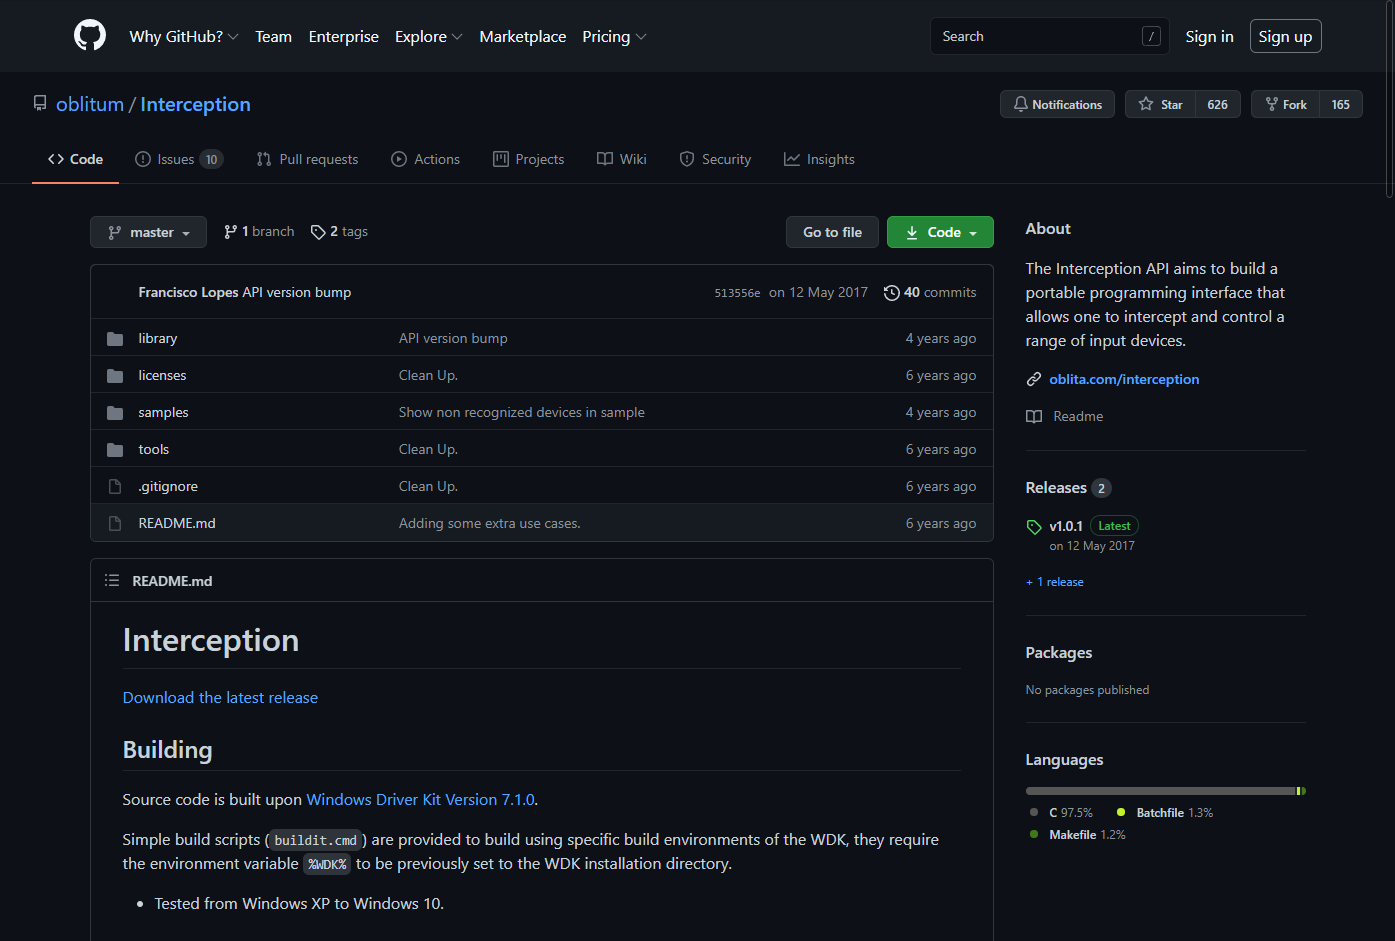Screen dimensions: 1395x941
Task: Click the Sign up button
Action: (x=1285, y=36)
